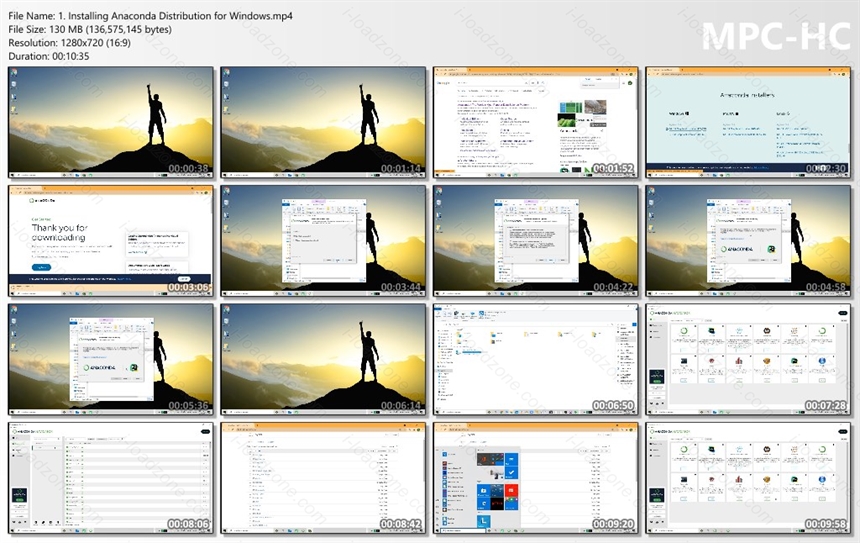Open the installer dialog thumbnail at 00:03:44

323,241
